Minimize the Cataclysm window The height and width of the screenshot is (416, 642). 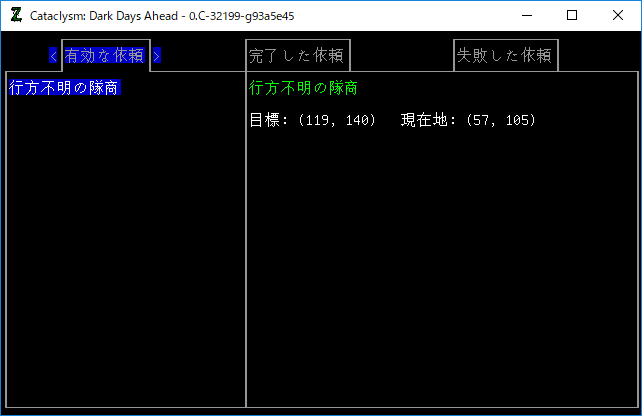(527, 16)
